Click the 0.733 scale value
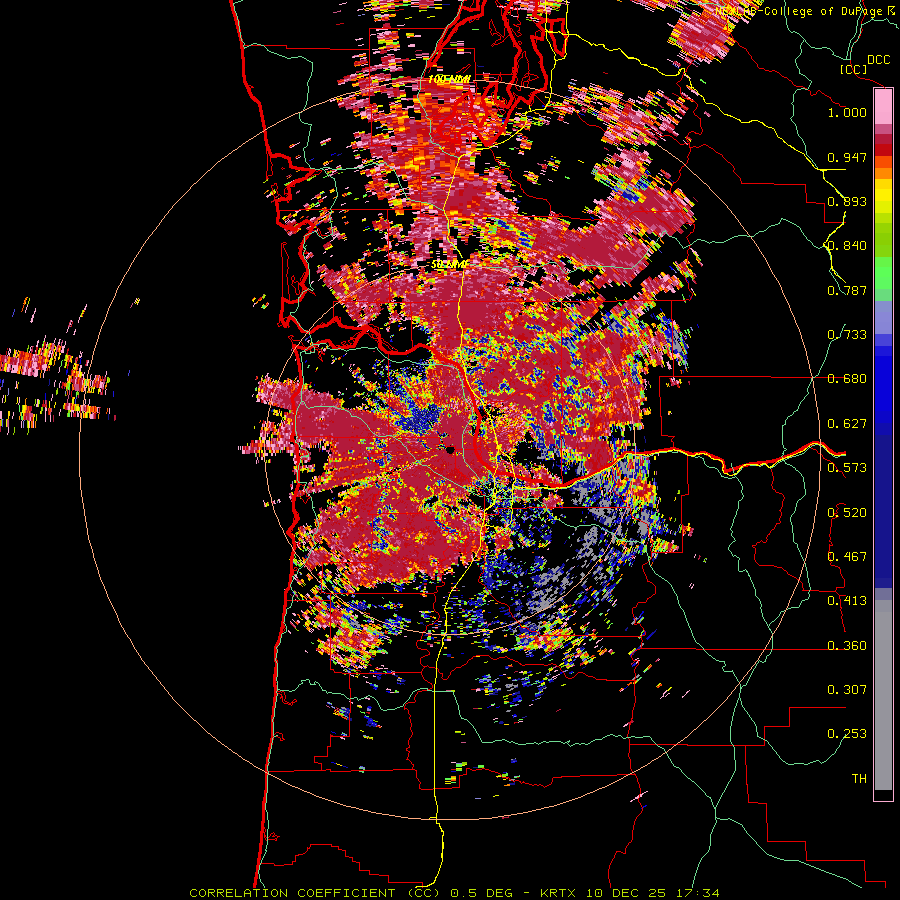Screen dimensions: 900x900 pyautogui.click(x=847, y=335)
